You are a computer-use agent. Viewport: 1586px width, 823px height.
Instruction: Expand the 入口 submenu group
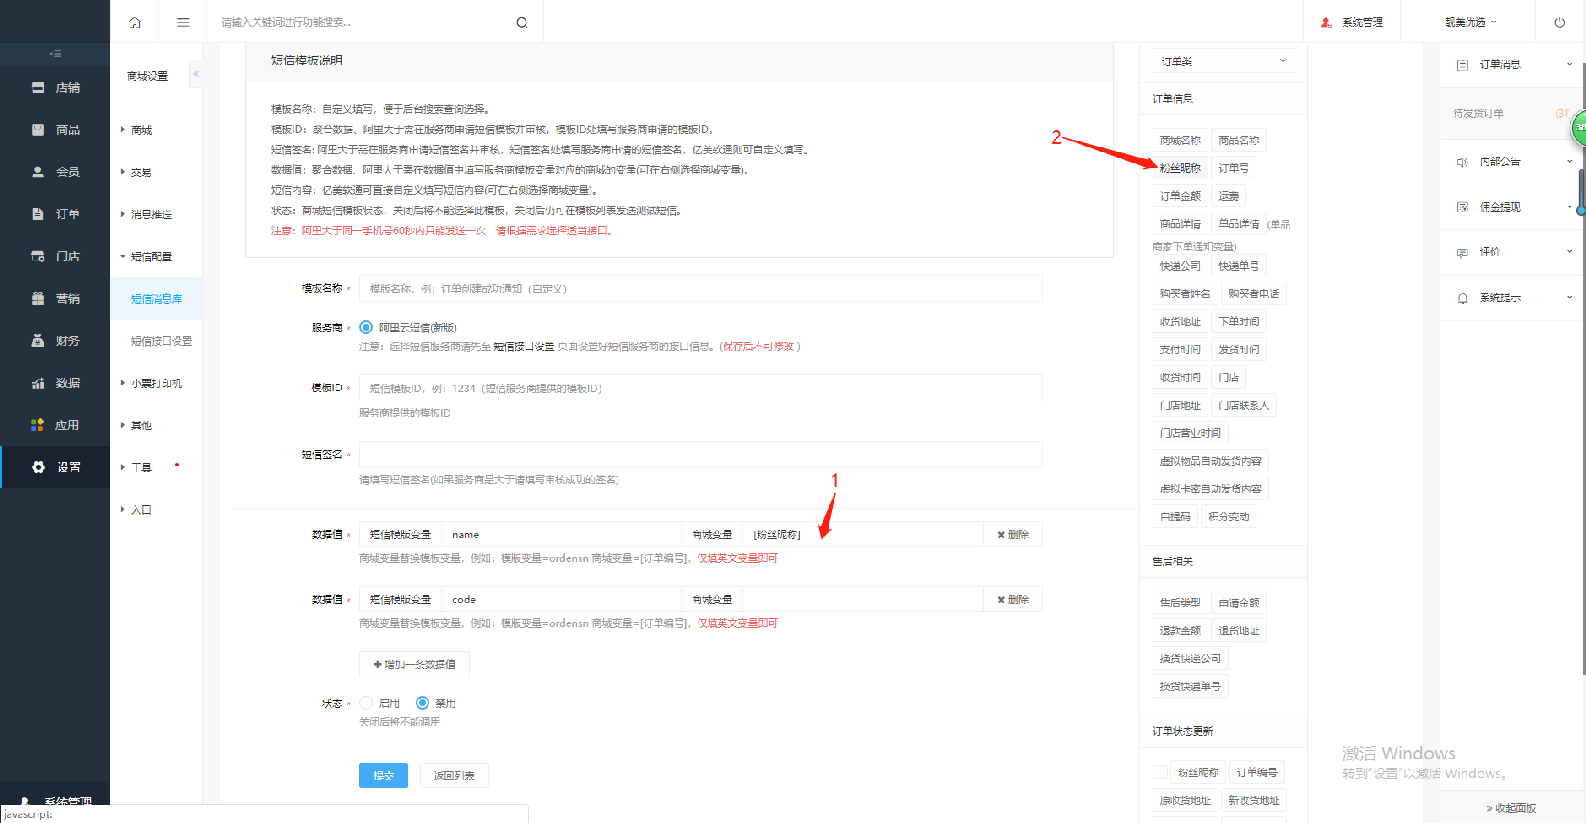(136, 509)
